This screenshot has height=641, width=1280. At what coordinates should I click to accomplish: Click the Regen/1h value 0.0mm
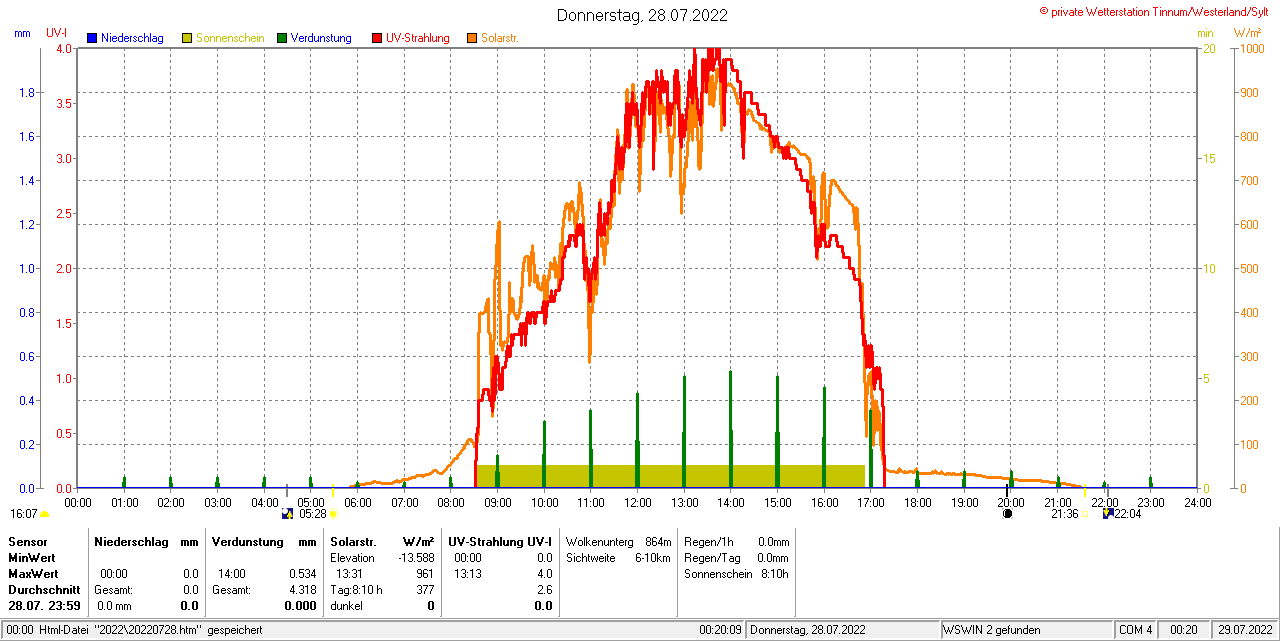coord(773,541)
